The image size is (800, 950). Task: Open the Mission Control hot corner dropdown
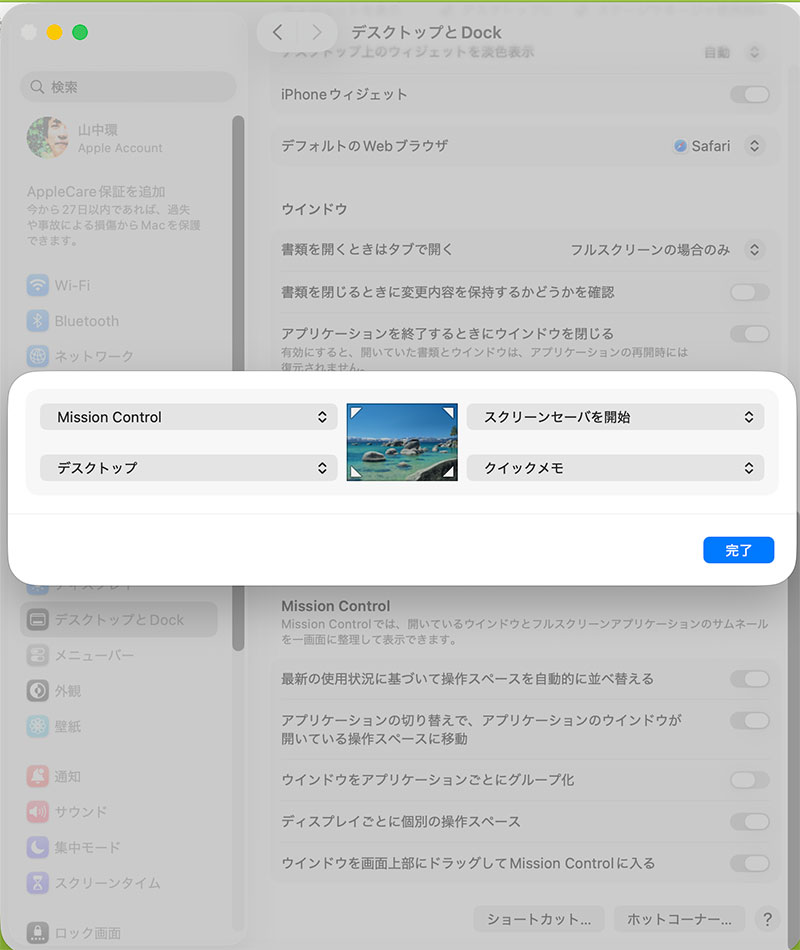189,417
